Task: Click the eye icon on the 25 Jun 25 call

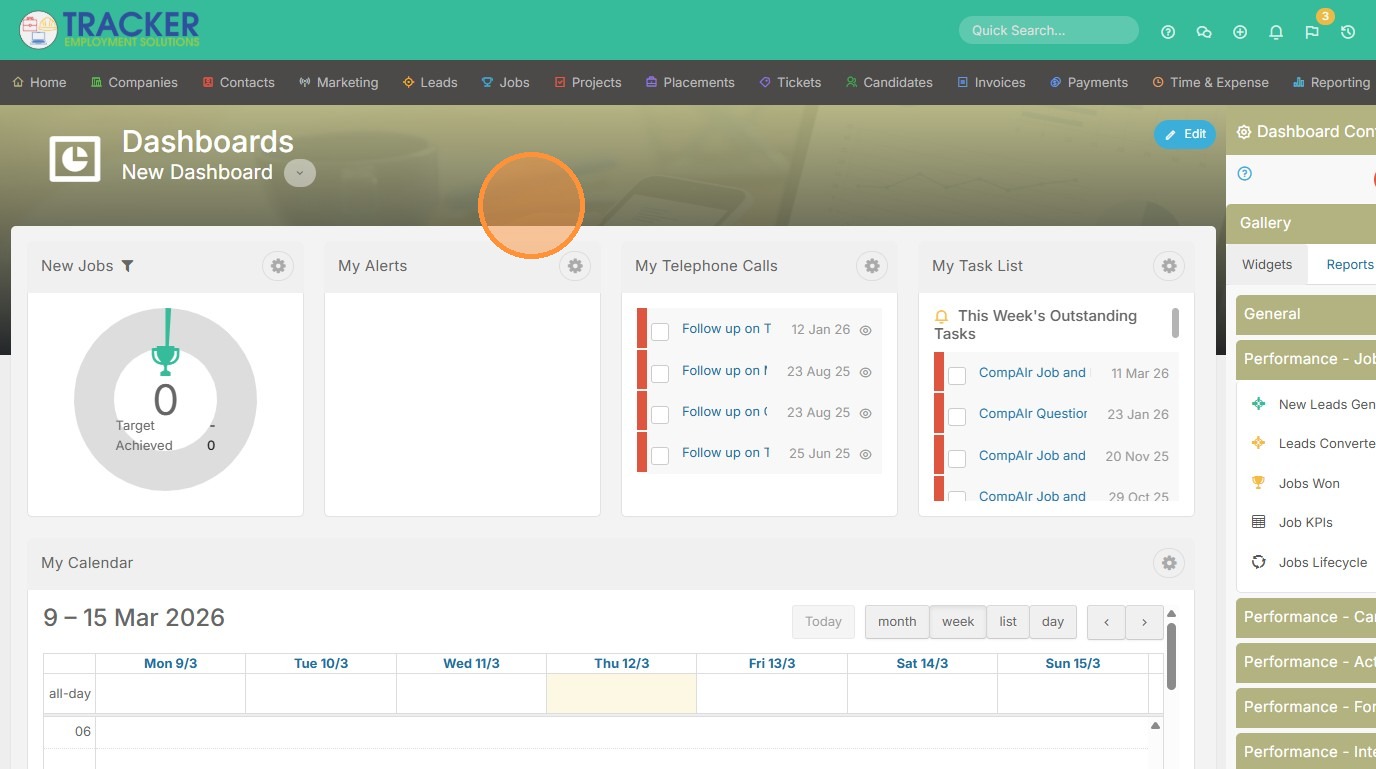Action: point(866,454)
